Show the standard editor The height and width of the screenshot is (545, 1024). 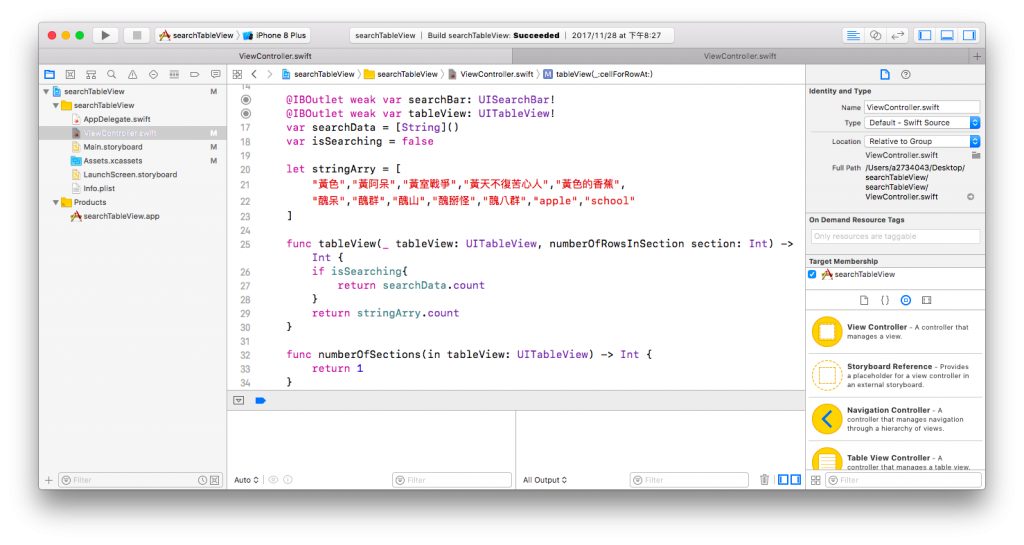click(x=853, y=35)
